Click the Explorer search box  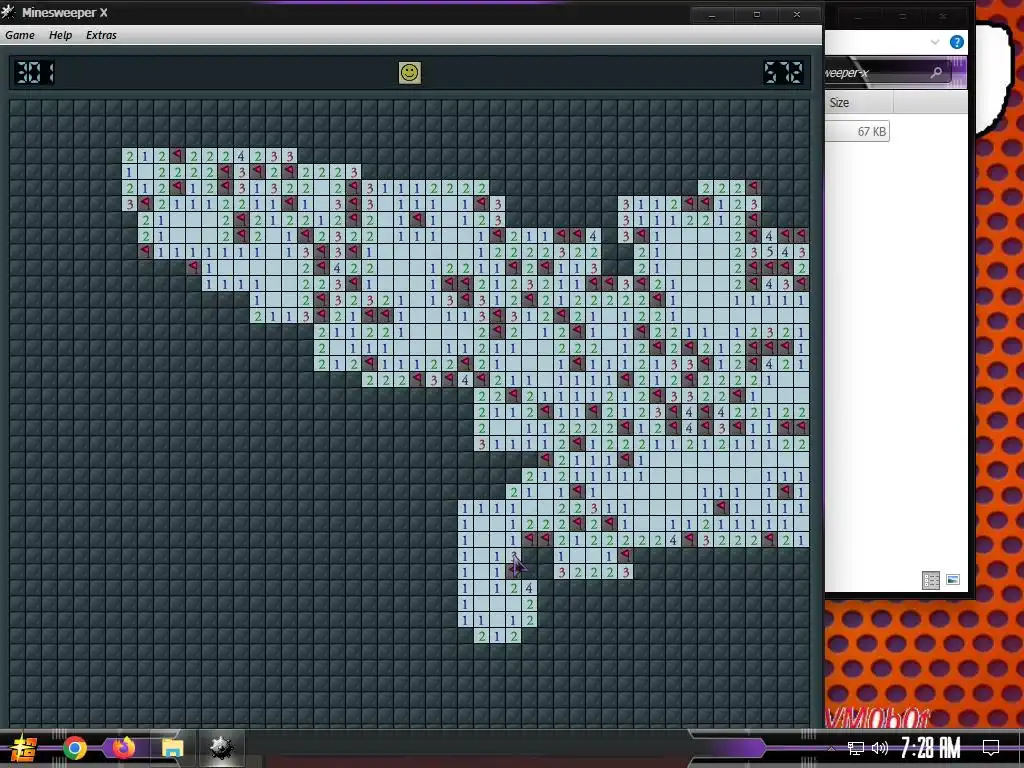885,72
